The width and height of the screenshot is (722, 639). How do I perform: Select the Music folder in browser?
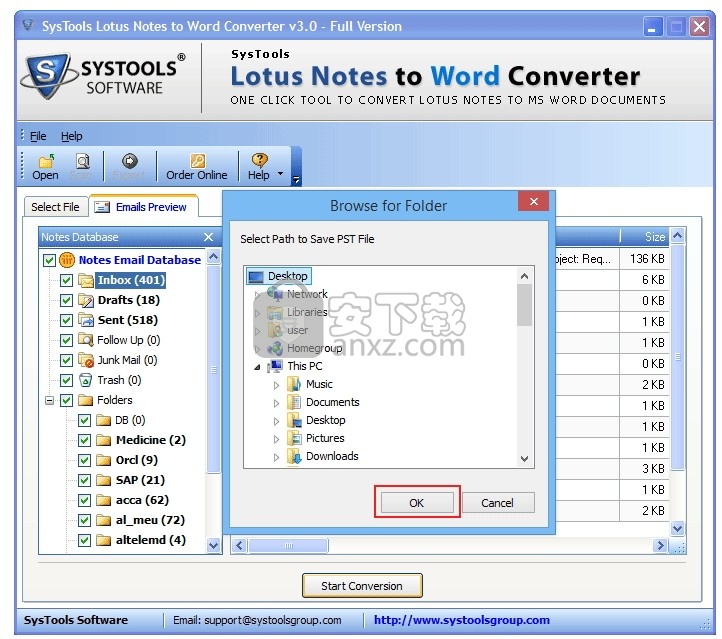[319, 384]
